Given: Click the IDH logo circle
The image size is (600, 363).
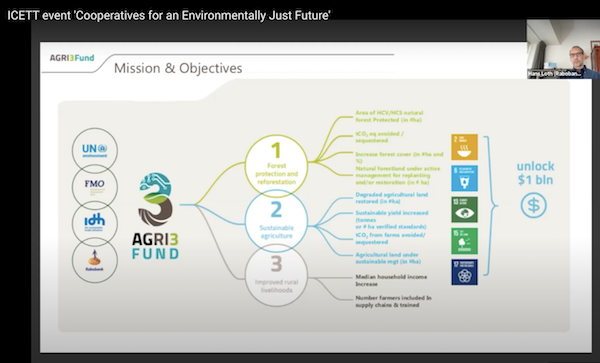Looking at the screenshot, I should (x=95, y=223).
